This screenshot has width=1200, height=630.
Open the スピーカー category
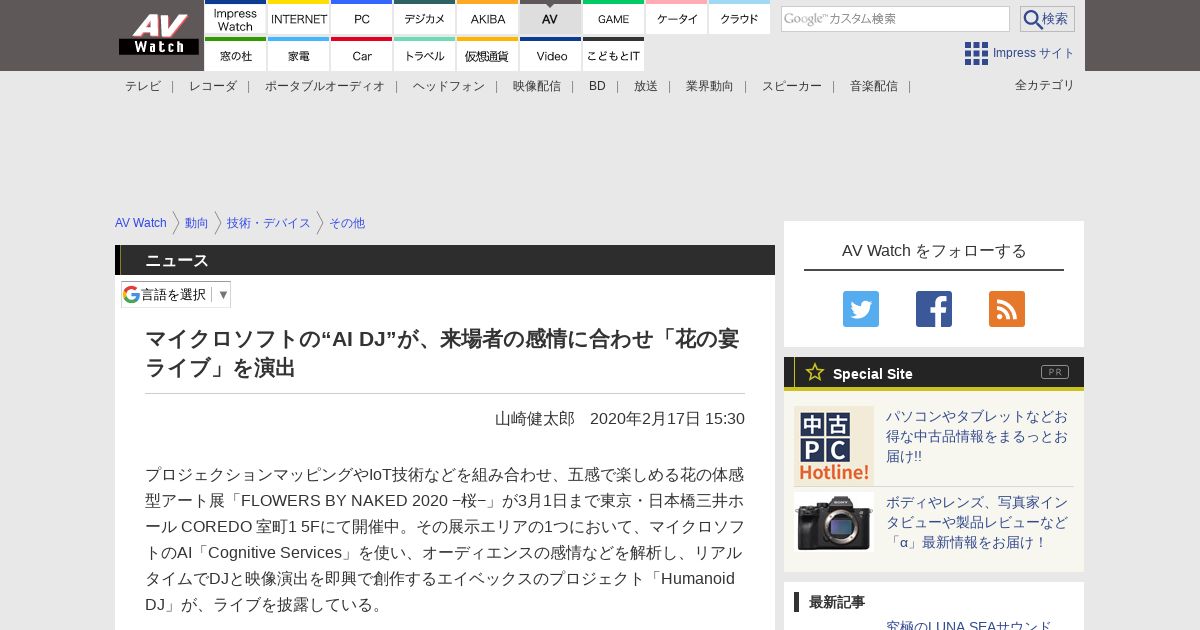(x=792, y=86)
